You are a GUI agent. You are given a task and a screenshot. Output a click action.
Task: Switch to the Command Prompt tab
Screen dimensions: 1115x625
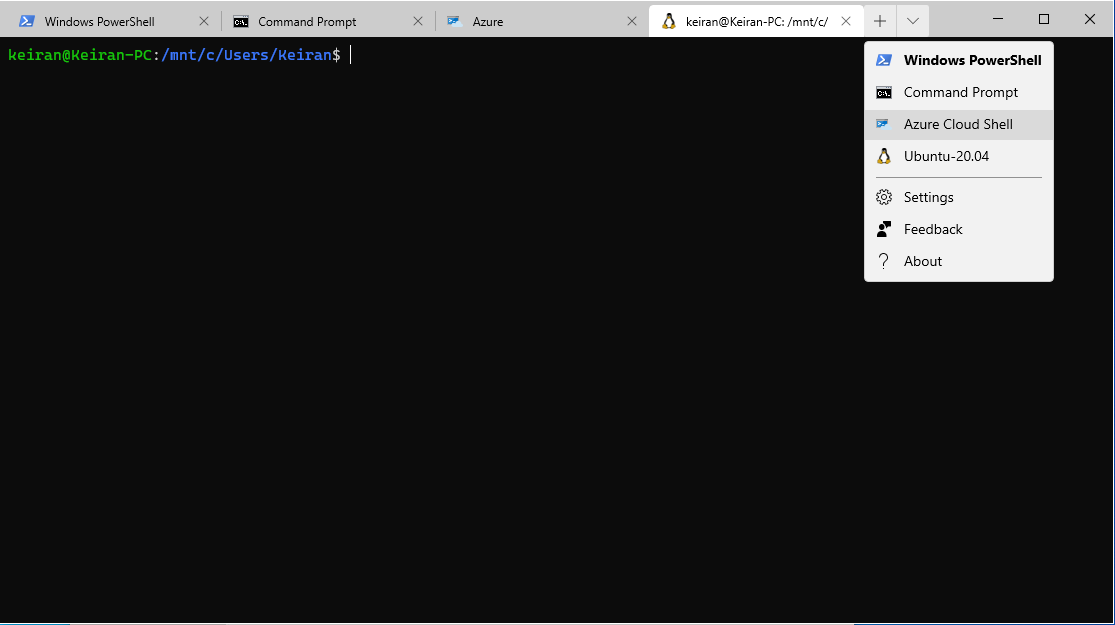pos(328,21)
